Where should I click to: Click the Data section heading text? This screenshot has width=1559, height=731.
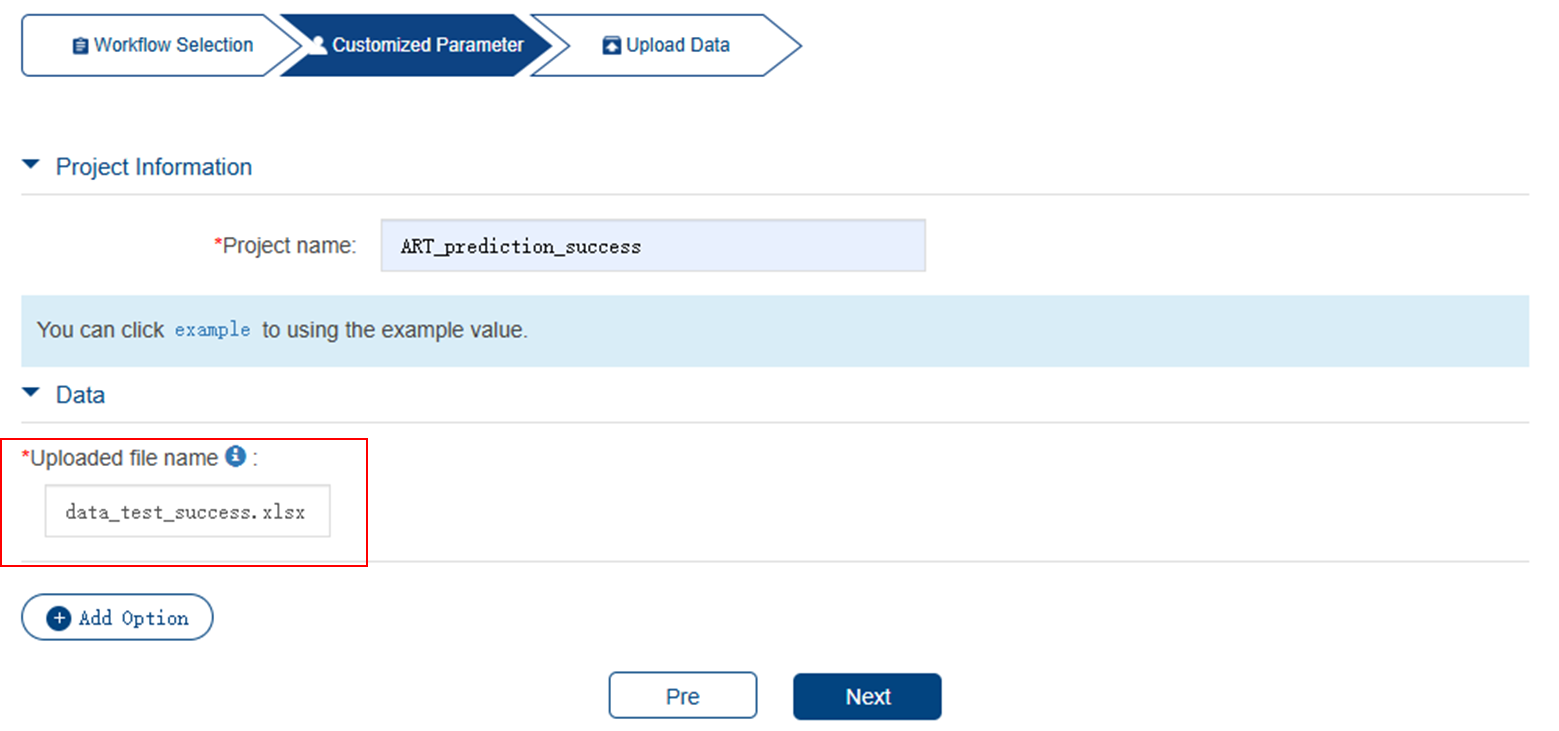coord(80,395)
